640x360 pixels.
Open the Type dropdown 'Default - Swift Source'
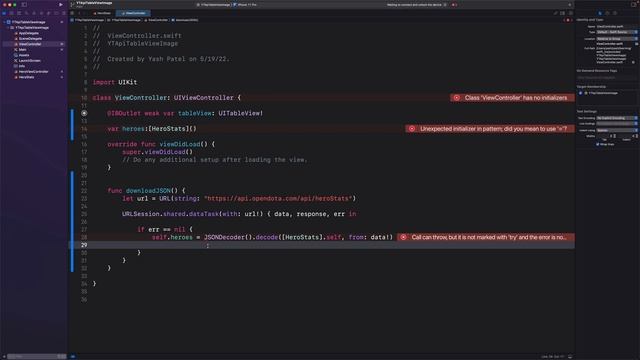pyautogui.click(x=616, y=32)
